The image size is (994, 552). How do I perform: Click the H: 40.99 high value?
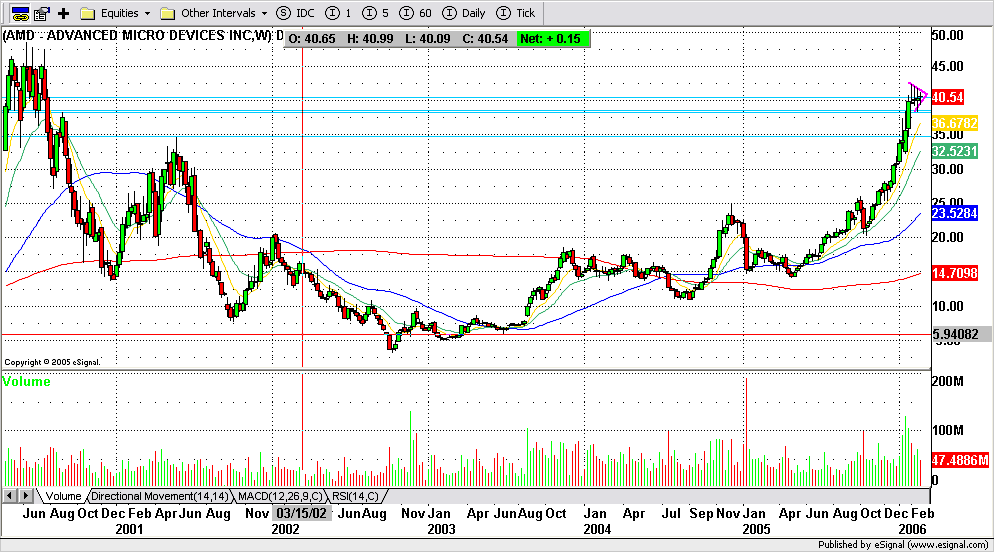[x=370, y=39]
